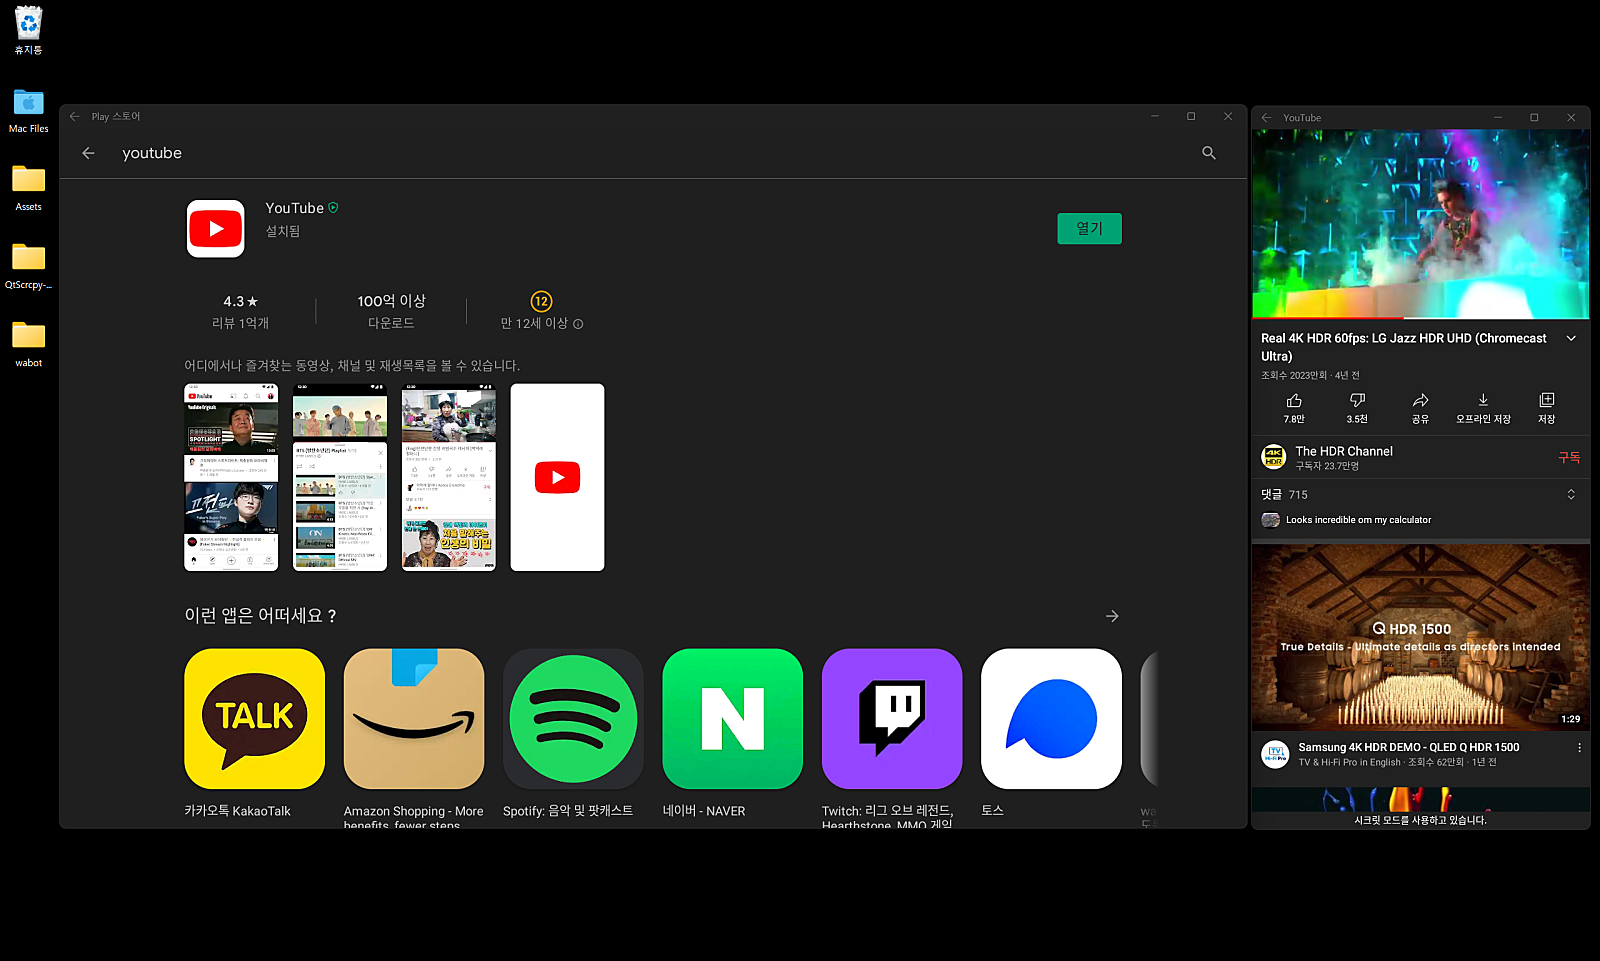Click the age rating info icon
This screenshot has width=1600, height=961.
(x=578, y=324)
